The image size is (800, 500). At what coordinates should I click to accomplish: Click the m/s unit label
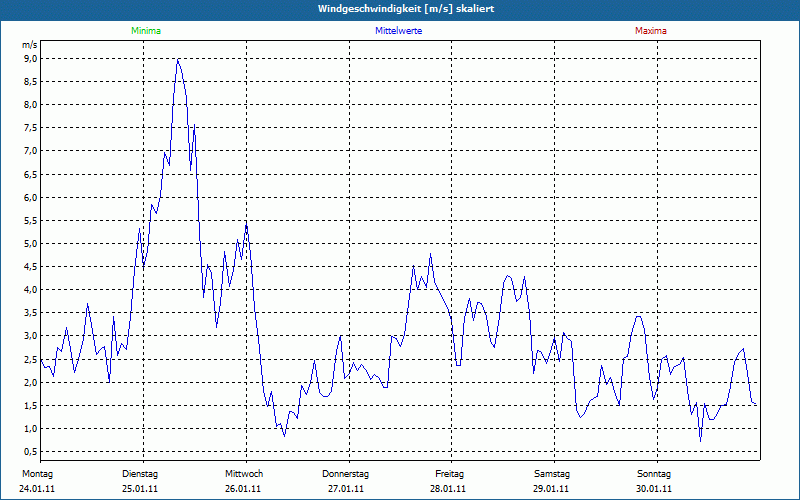30,45
